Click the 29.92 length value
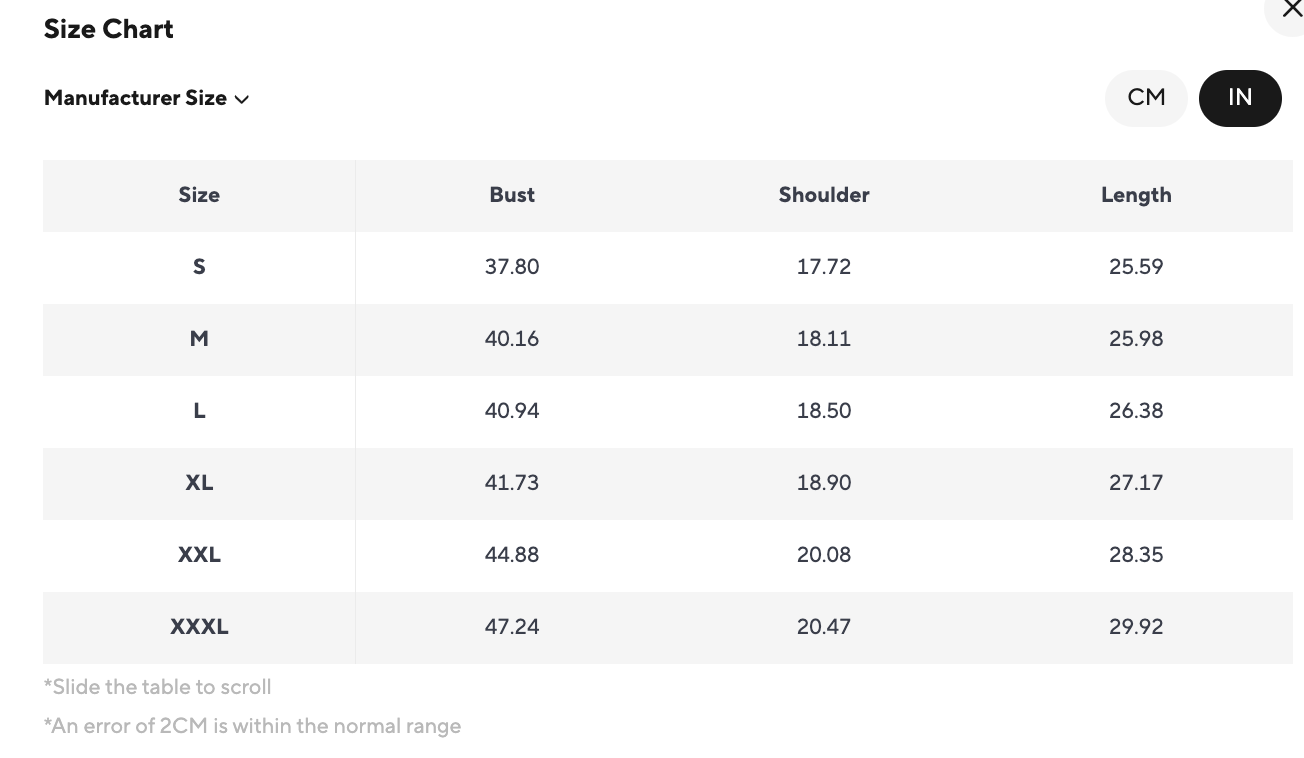Image resolution: width=1304 pixels, height=758 pixels. (1136, 627)
